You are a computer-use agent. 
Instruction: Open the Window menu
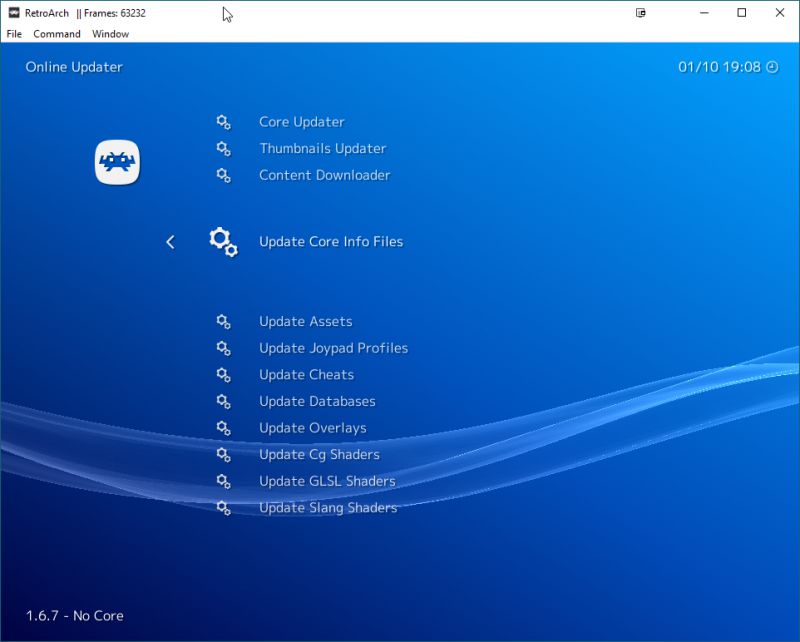click(x=109, y=33)
